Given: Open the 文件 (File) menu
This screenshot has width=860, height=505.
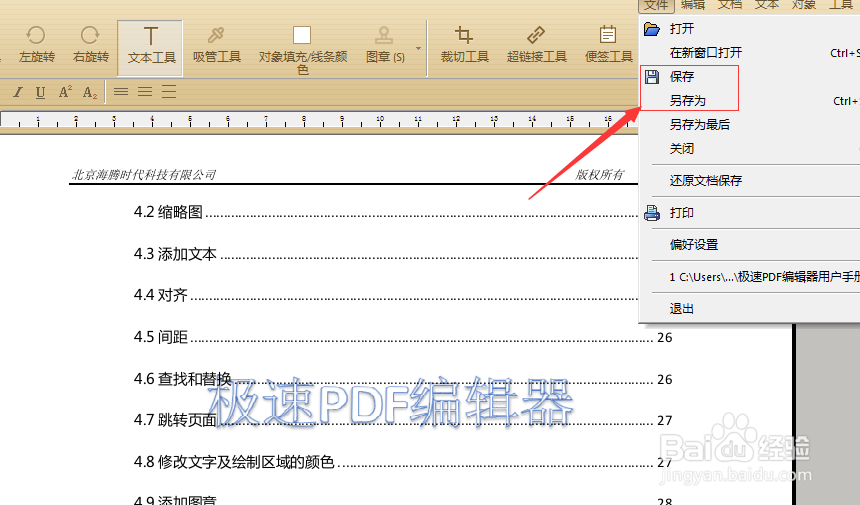Looking at the screenshot, I should (656, 5).
